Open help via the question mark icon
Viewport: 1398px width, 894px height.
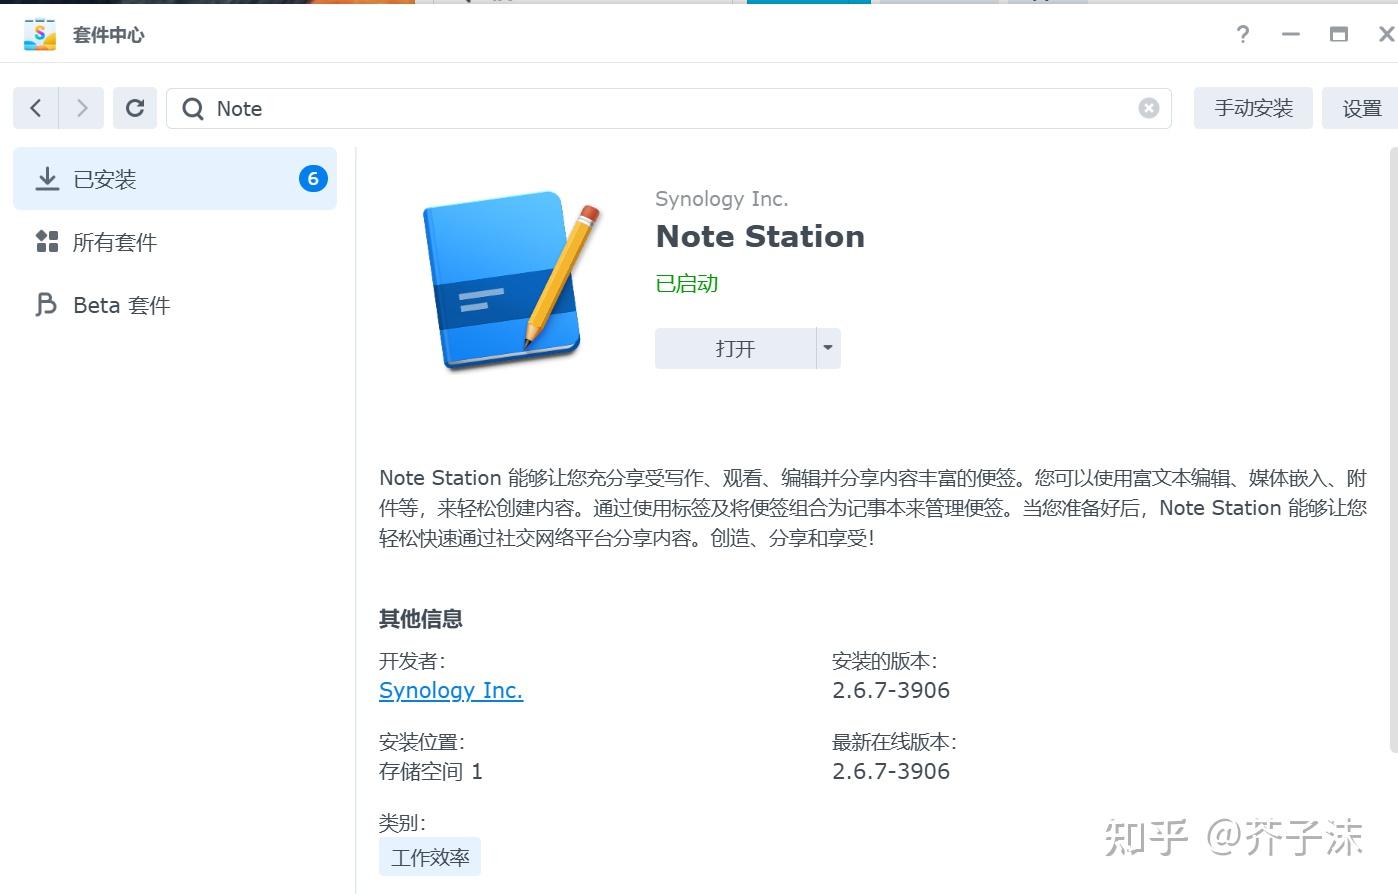point(1242,33)
